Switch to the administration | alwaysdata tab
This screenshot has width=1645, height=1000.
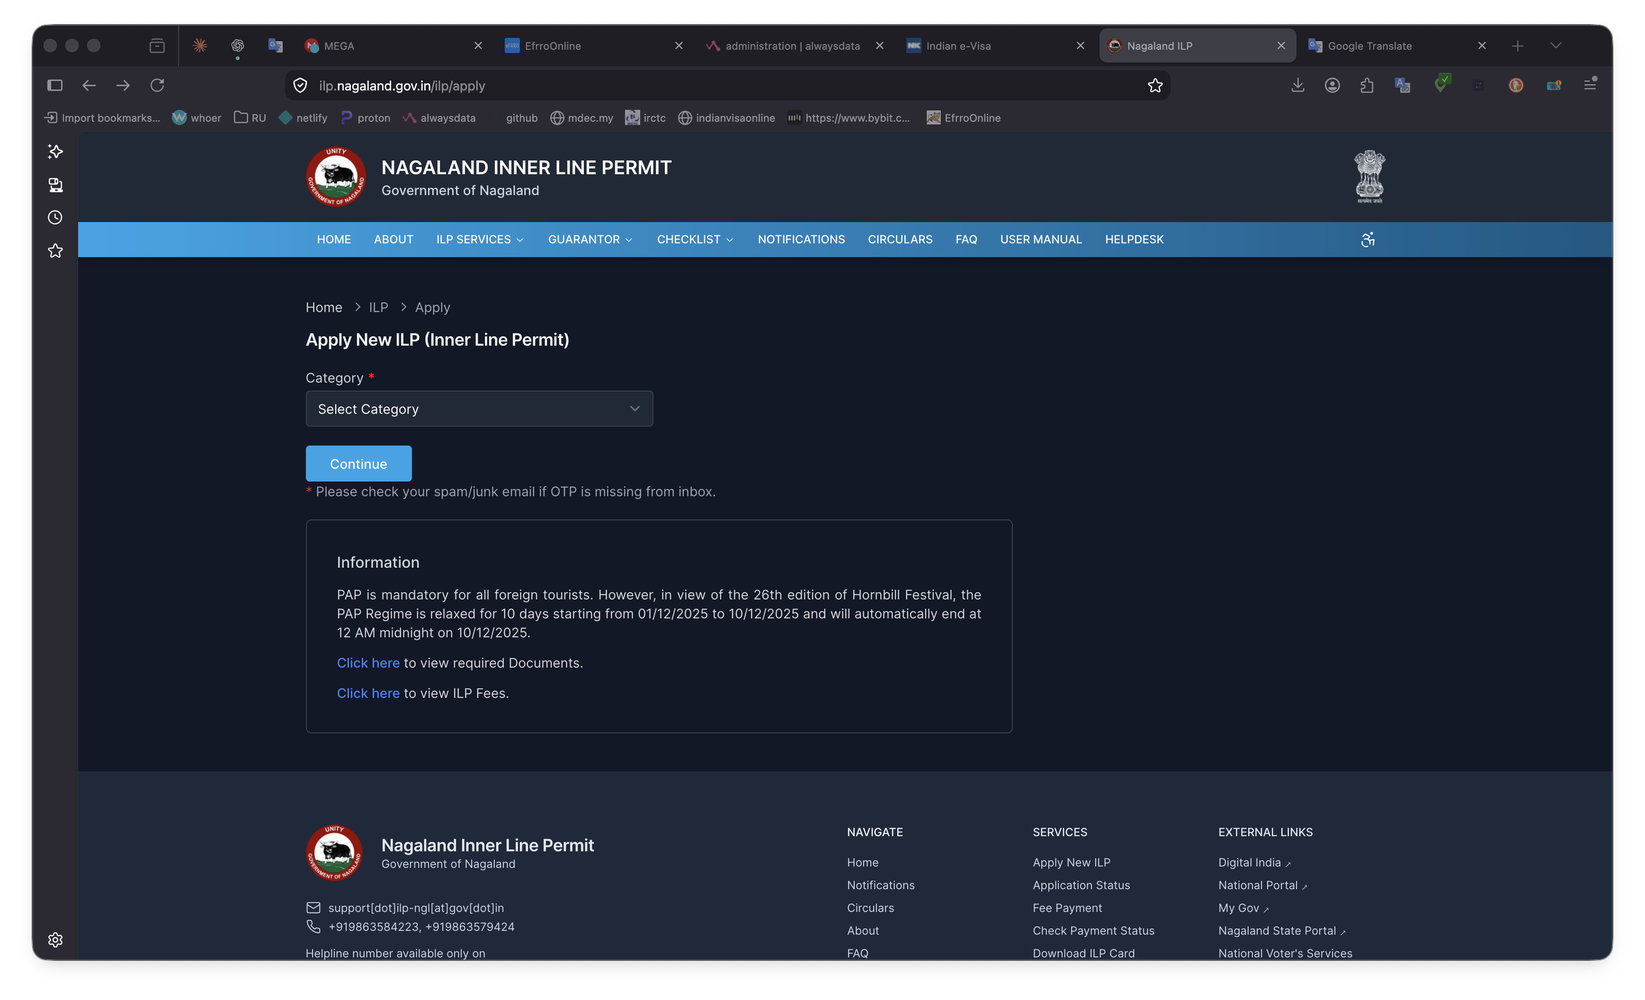[795, 46]
